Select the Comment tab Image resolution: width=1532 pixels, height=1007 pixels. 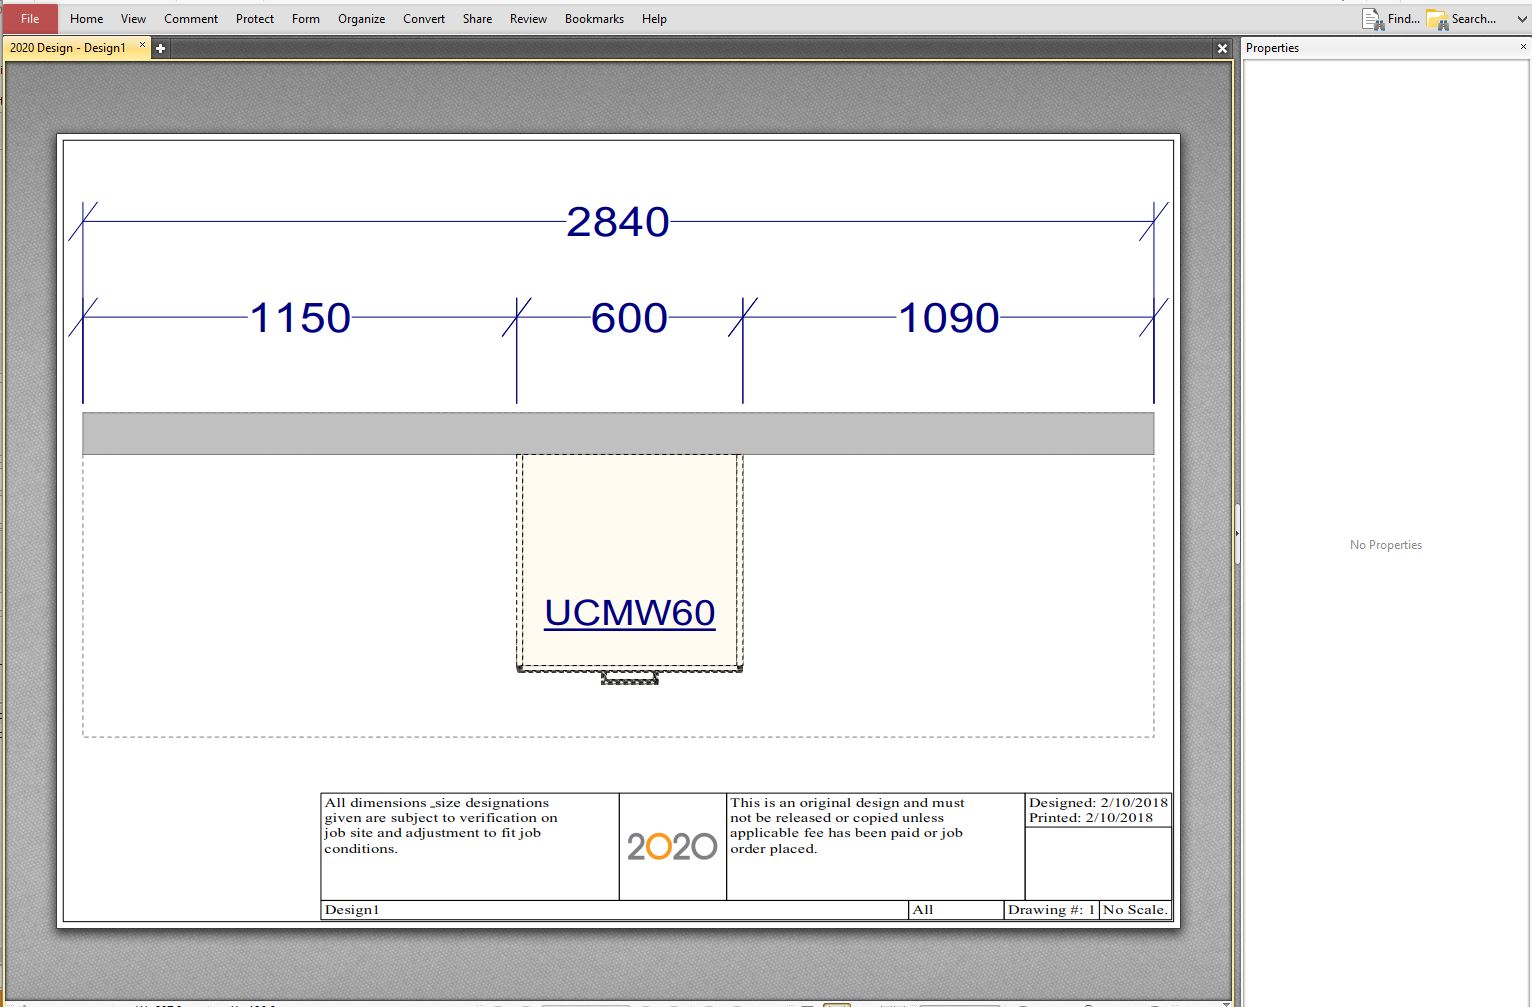[190, 19]
